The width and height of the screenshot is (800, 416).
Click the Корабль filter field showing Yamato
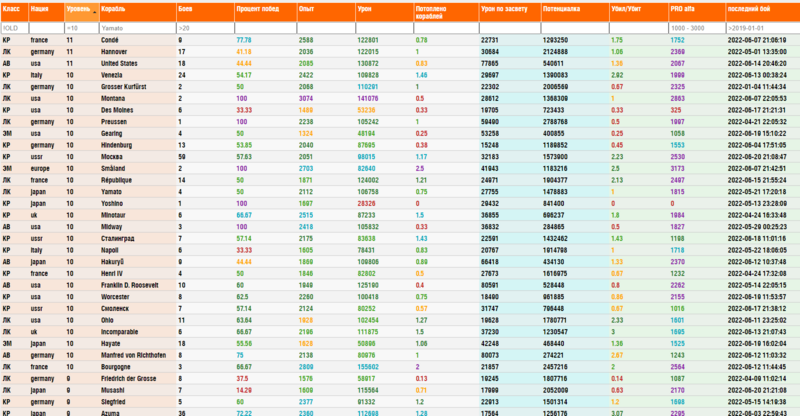[x=138, y=28]
